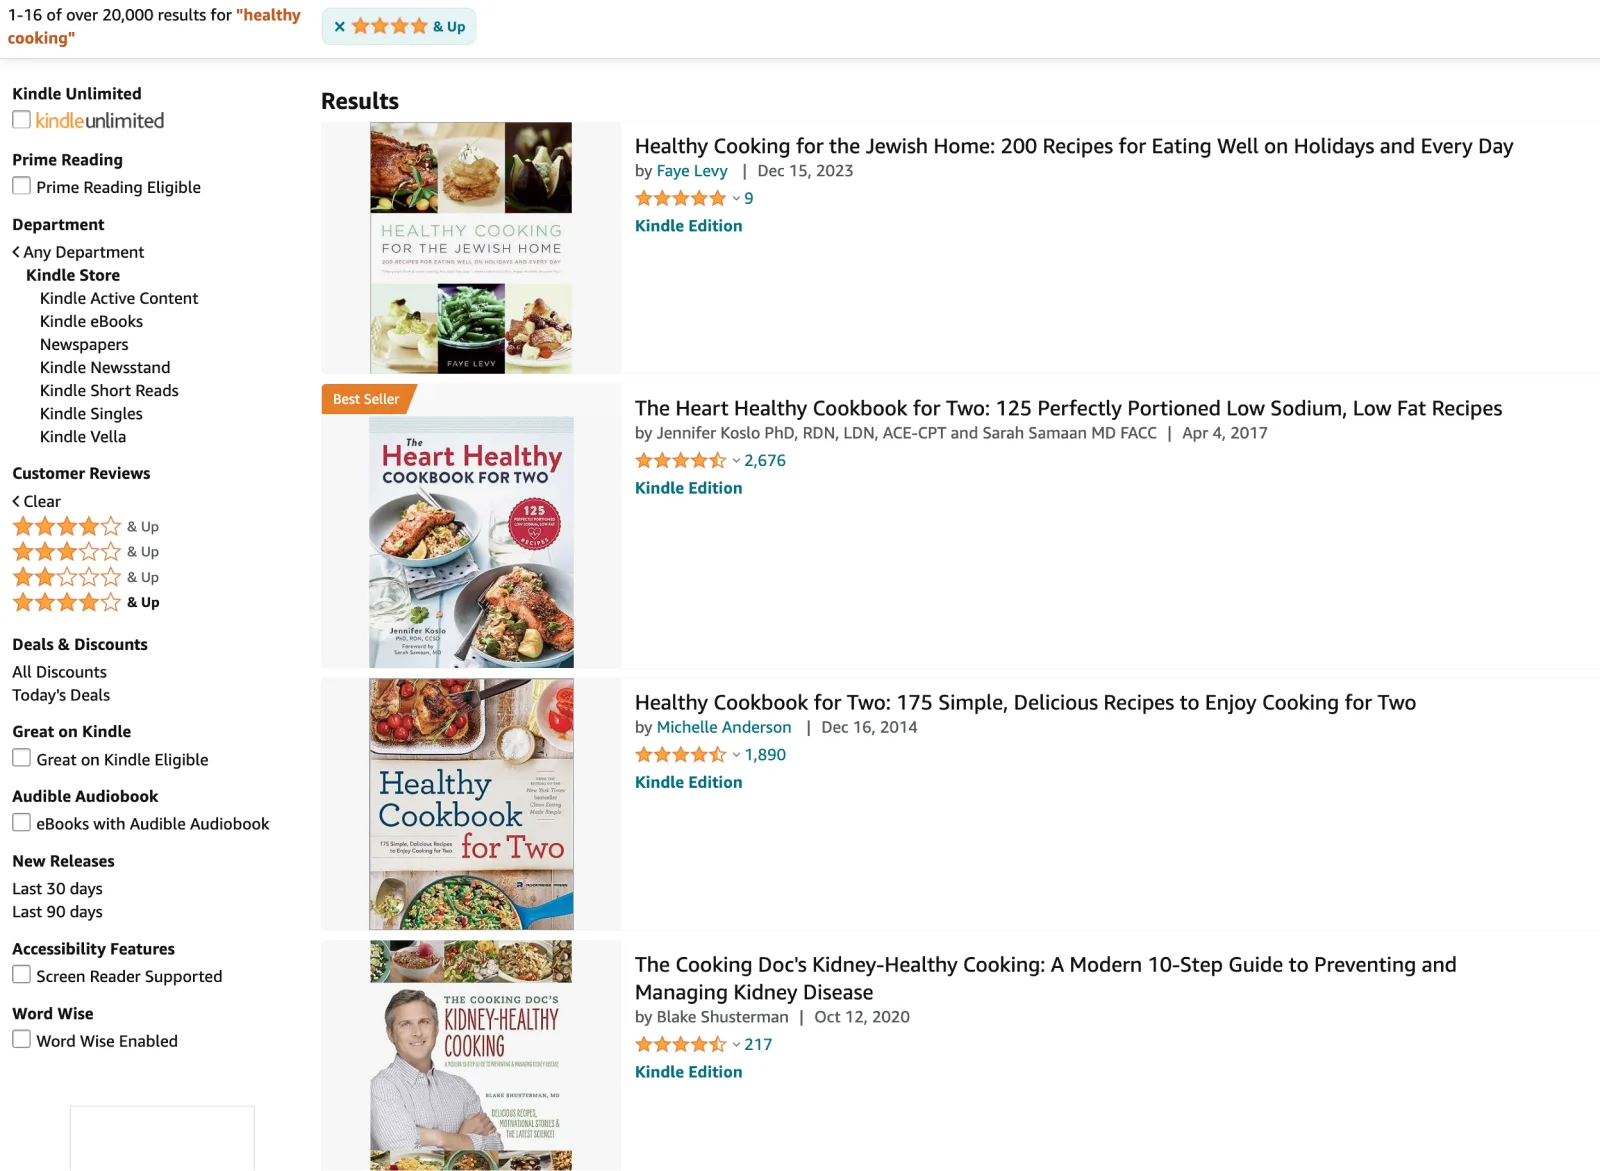Viewport: 1600px width, 1171px height.
Task: Click the Kindle Unlimited logo
Action: point(100,121)
